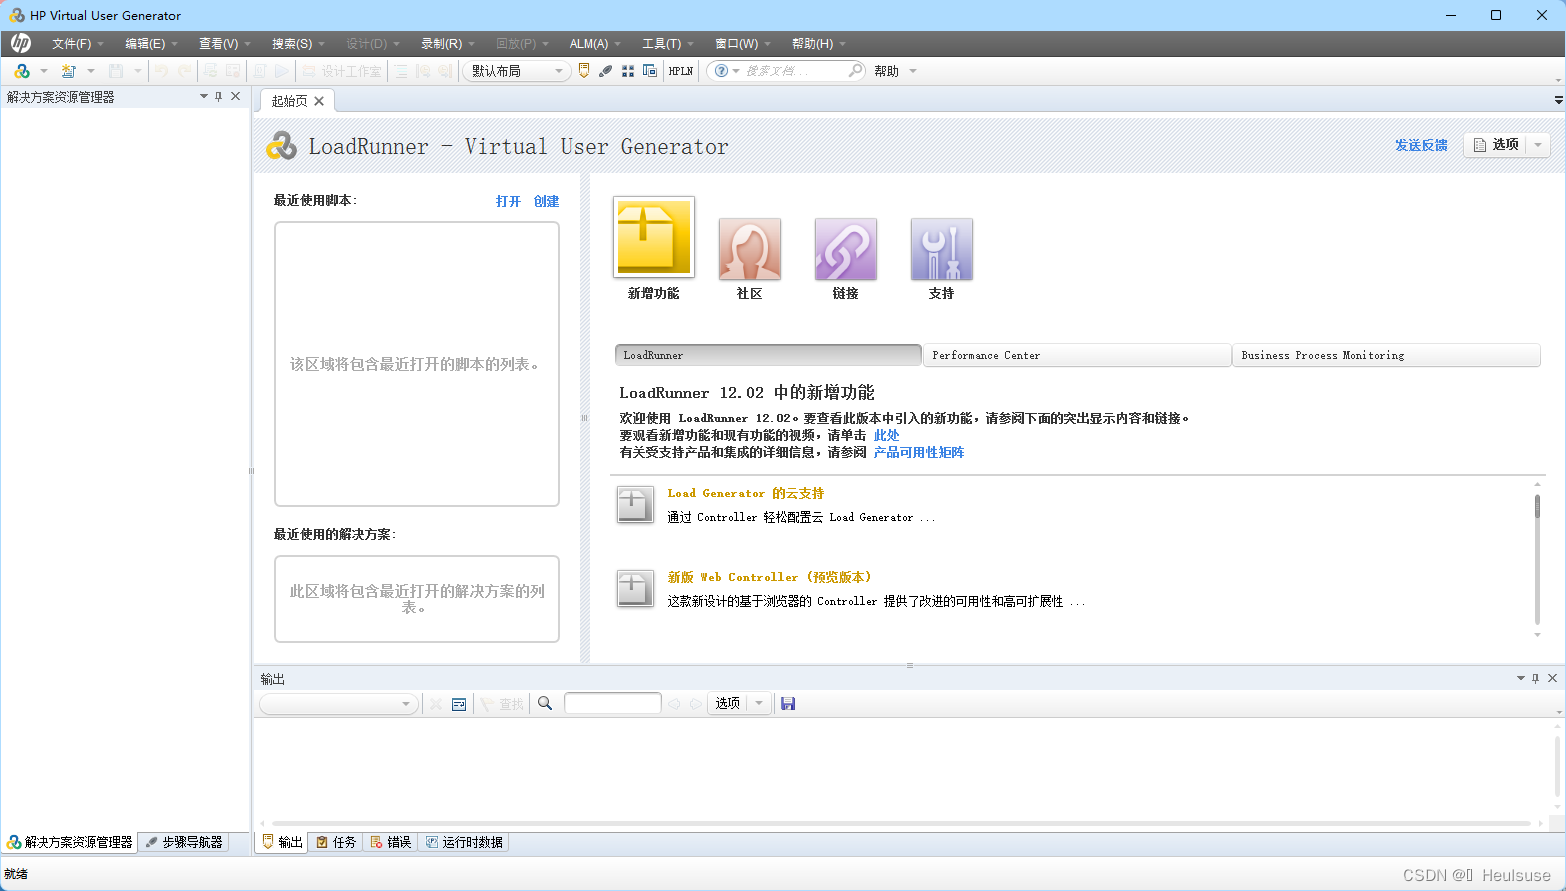Pin the 解决方案资源管理器 panel
This screenshot has height=891, width=1566.
[219, 97]
